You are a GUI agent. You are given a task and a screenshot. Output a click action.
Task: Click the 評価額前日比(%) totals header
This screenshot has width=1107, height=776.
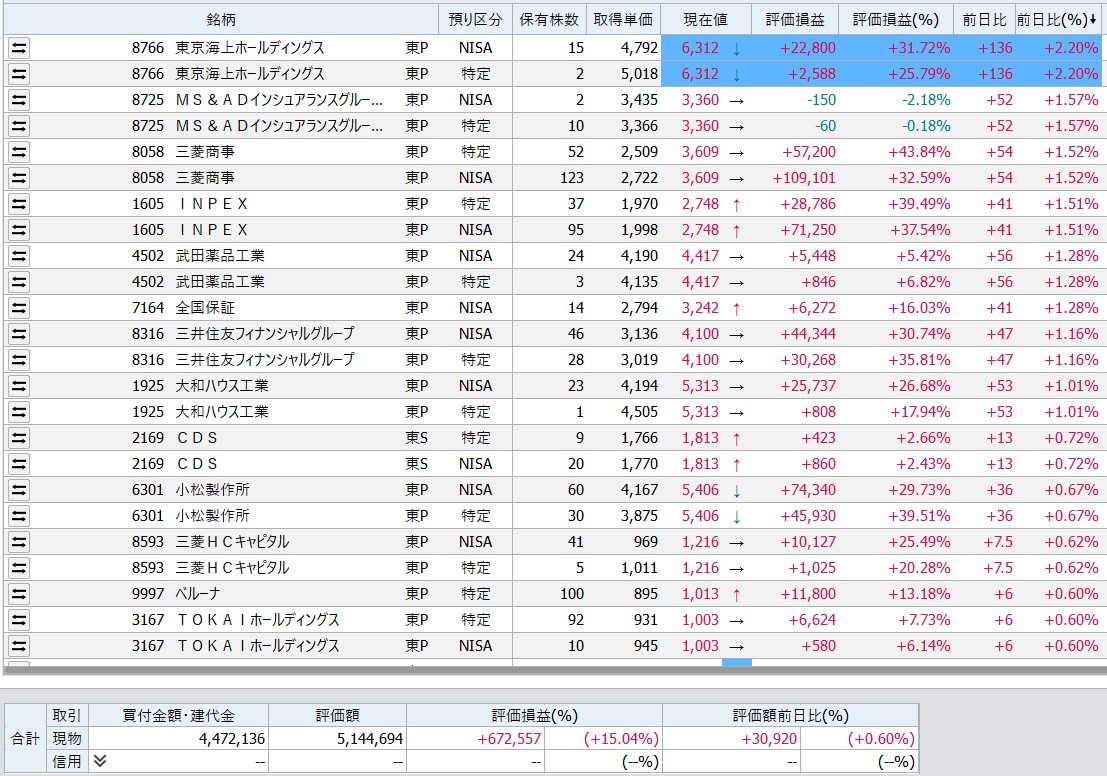[x=791, y=715]
